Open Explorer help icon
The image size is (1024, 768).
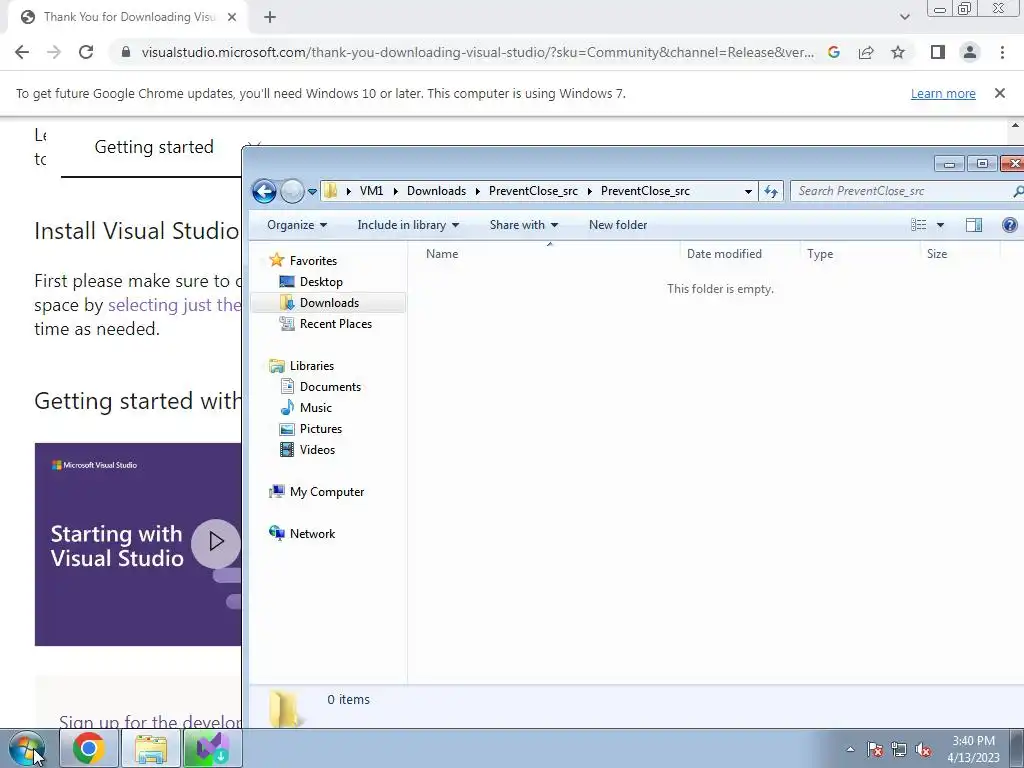pos(1010,225)
